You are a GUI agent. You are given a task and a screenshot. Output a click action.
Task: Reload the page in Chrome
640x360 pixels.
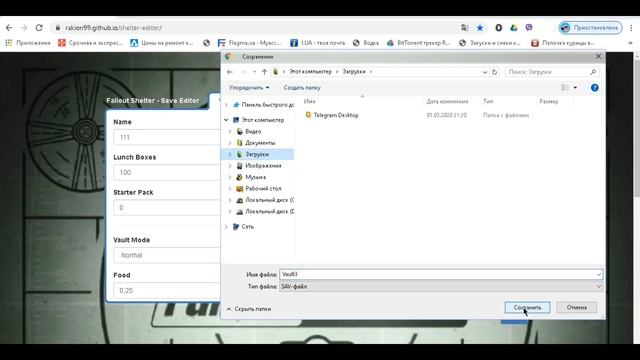(39, 28)
